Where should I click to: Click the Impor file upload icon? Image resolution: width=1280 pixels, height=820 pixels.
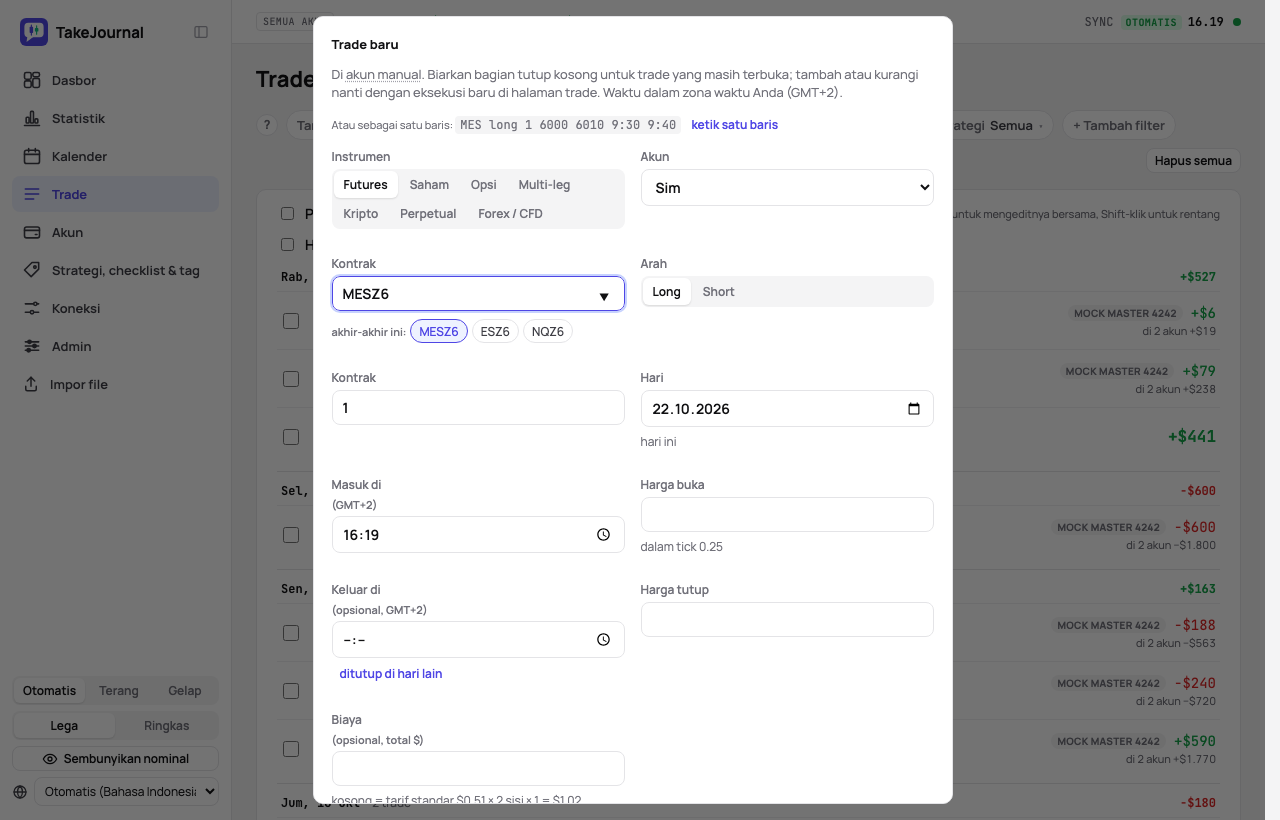click(x=32, y=384)
